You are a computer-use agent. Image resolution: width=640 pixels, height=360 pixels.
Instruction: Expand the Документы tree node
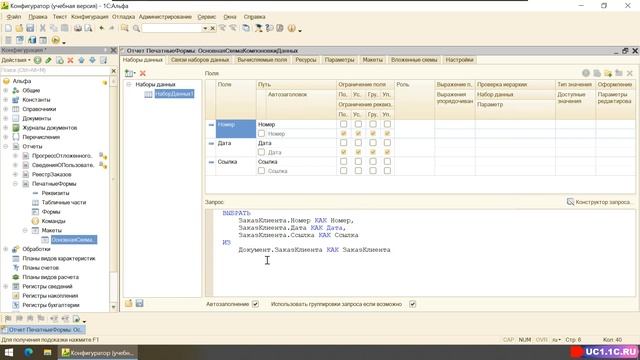pos(6,118)
